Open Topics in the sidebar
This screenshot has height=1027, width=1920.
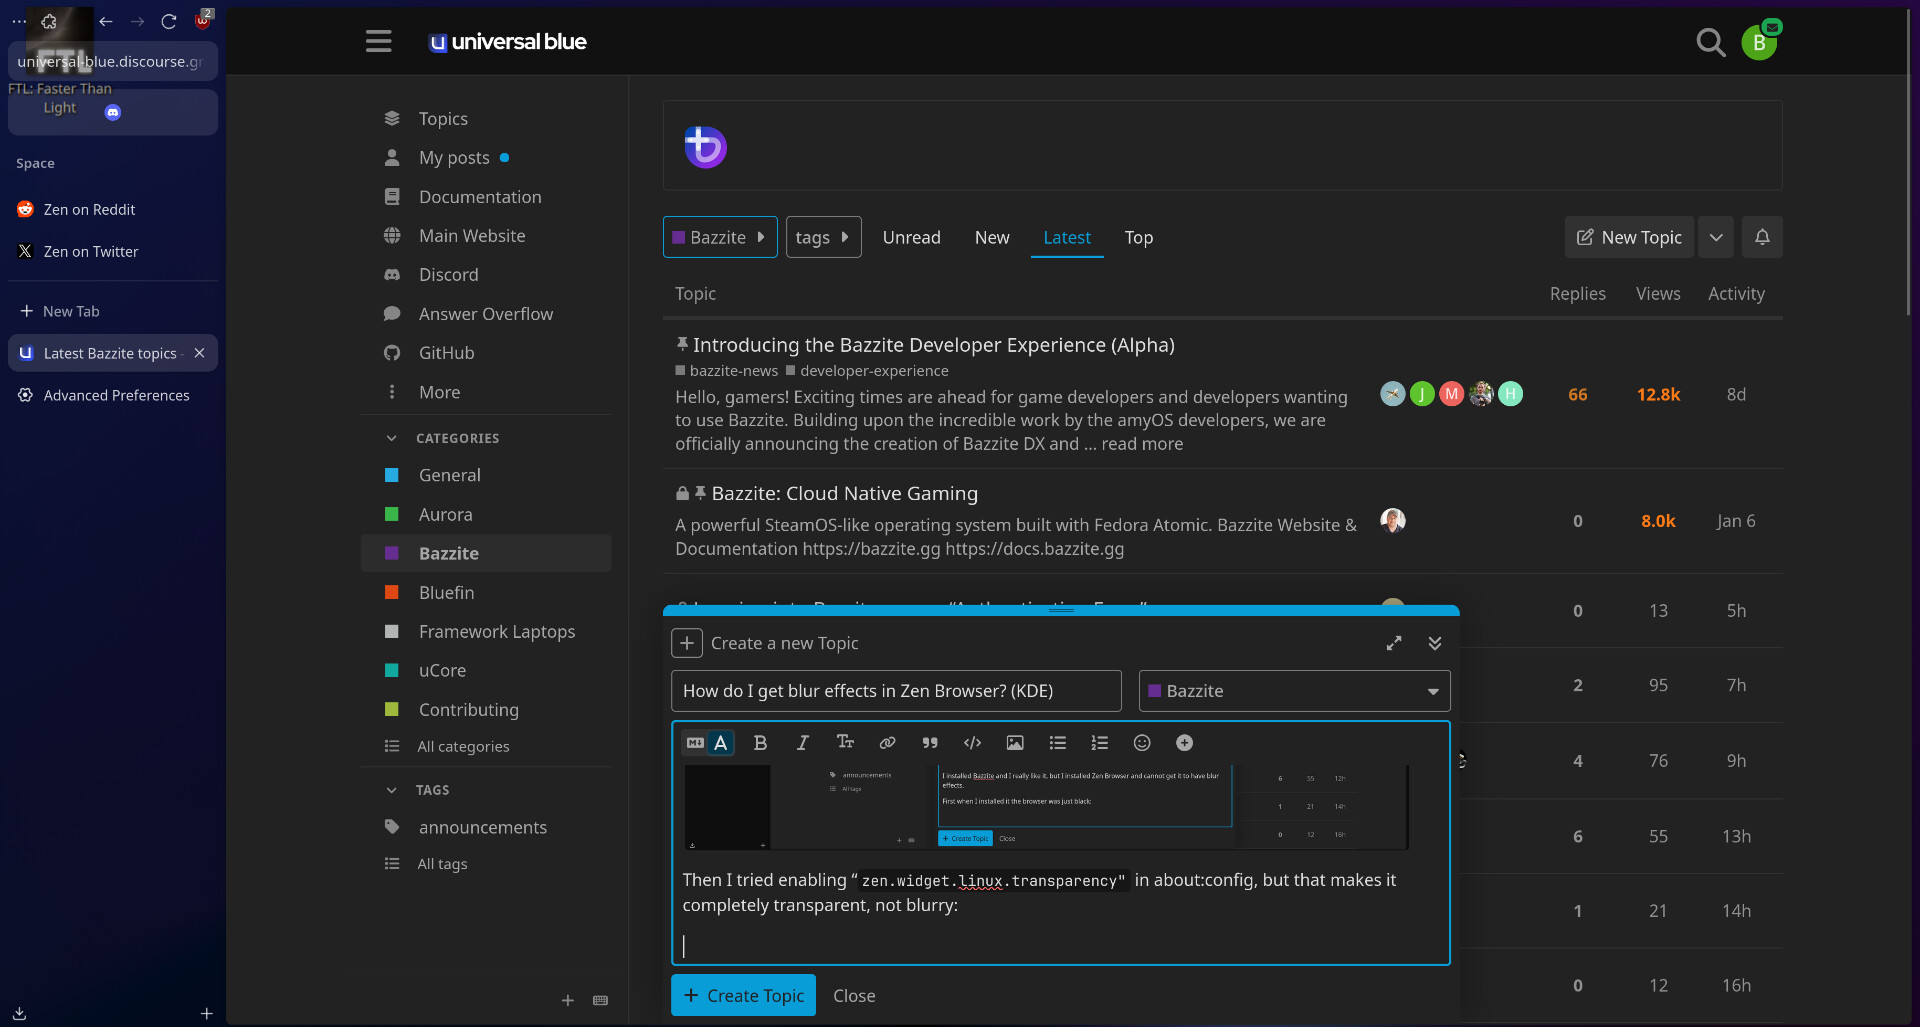443,118
